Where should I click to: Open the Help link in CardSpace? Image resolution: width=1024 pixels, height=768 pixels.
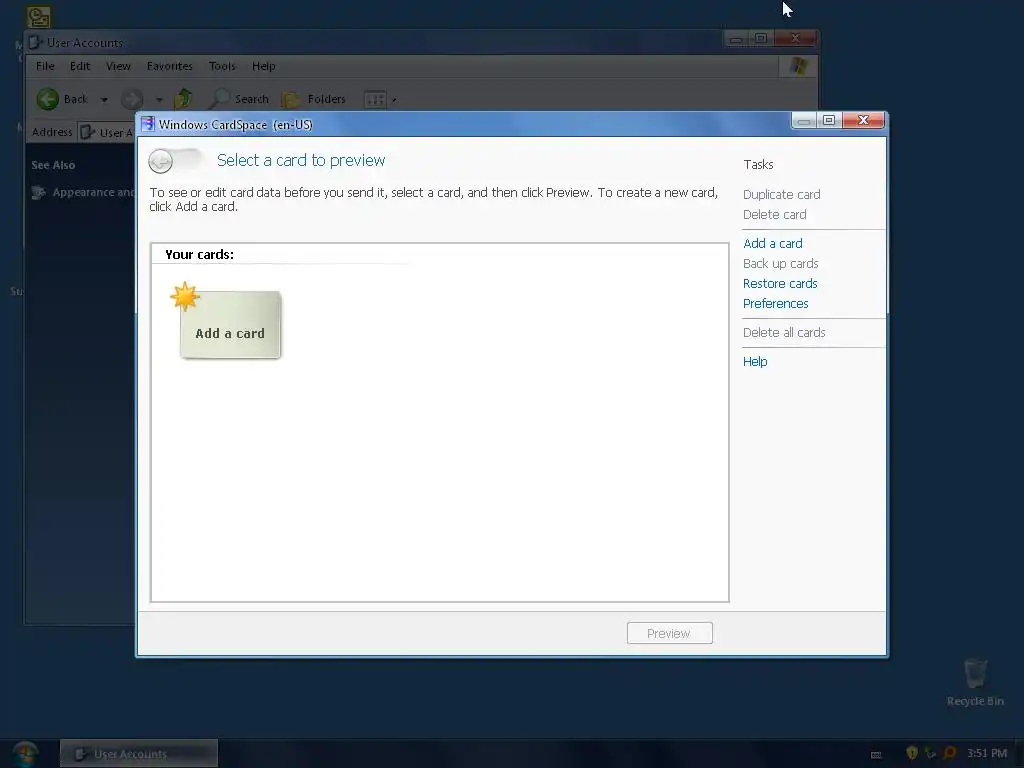[755, 361]
